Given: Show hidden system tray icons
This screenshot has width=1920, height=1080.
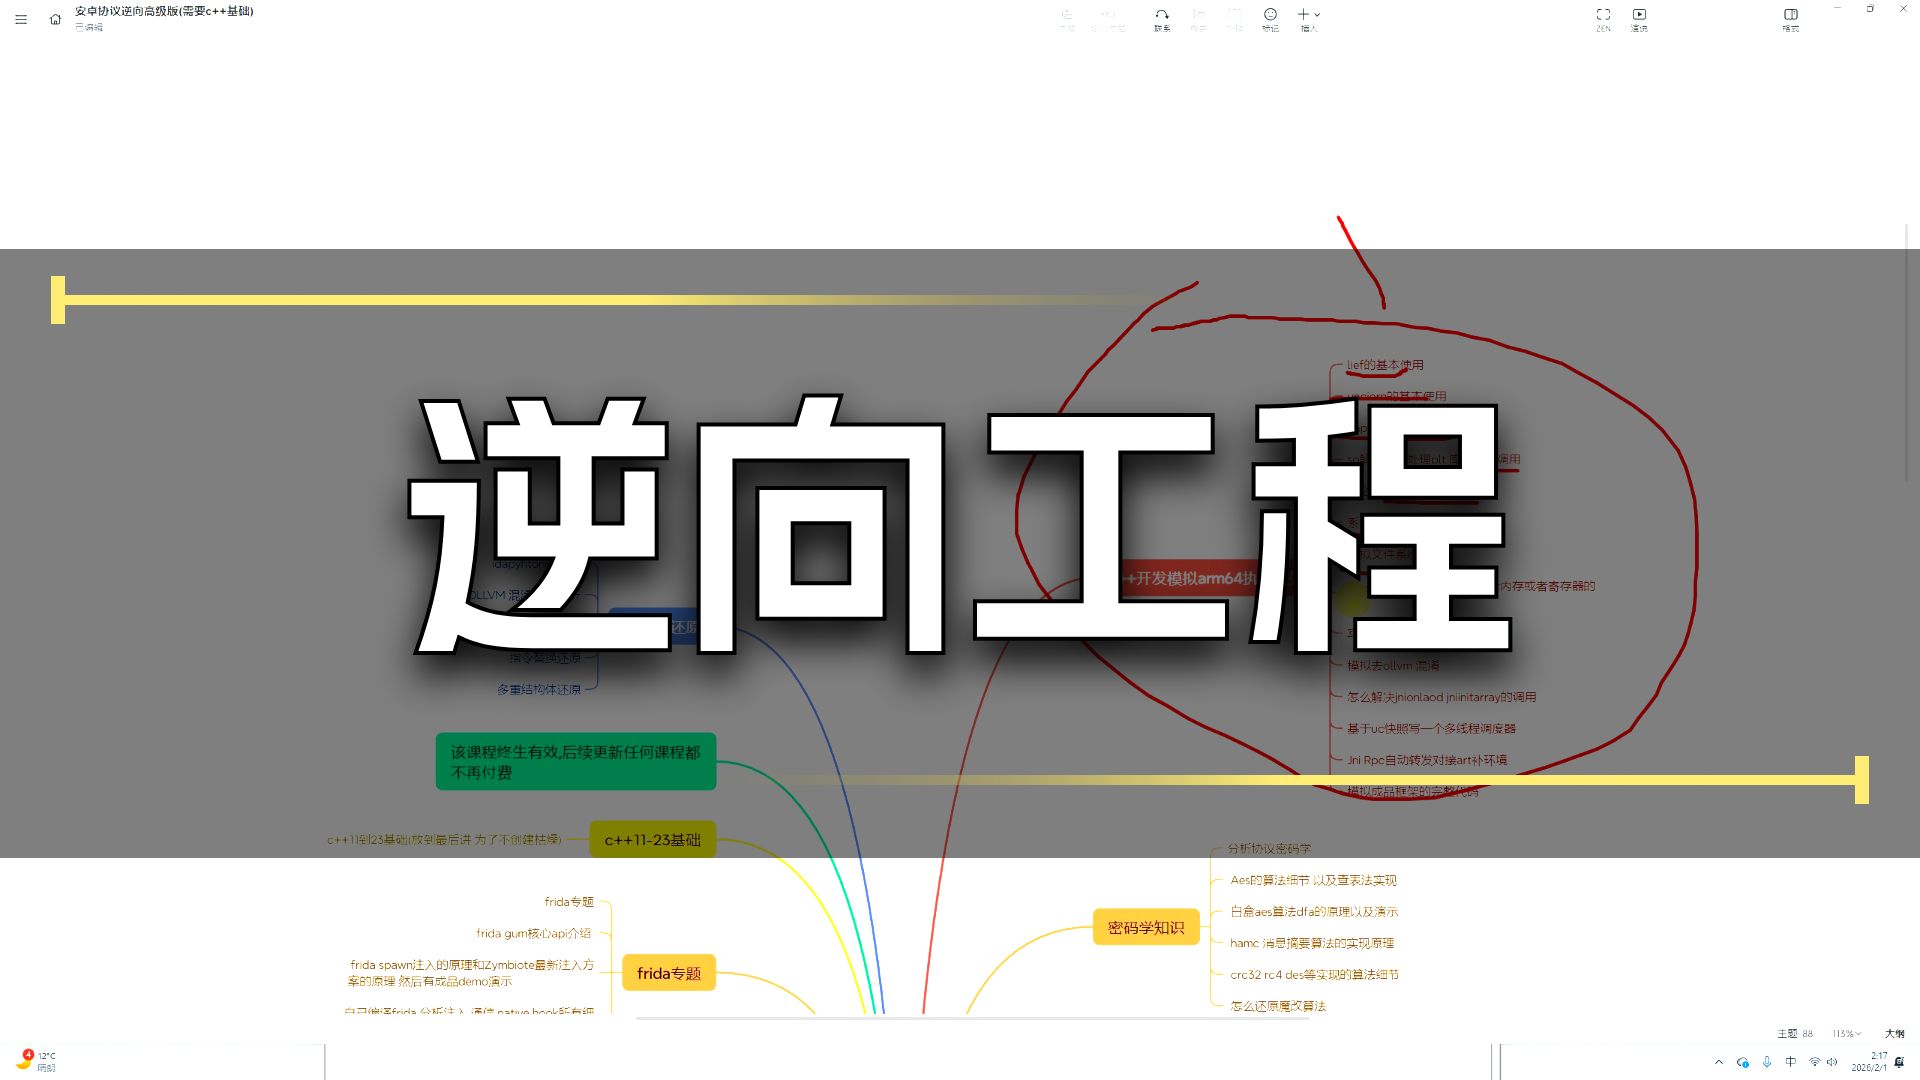Looking at the screenshot, I should [1719, 1062].
